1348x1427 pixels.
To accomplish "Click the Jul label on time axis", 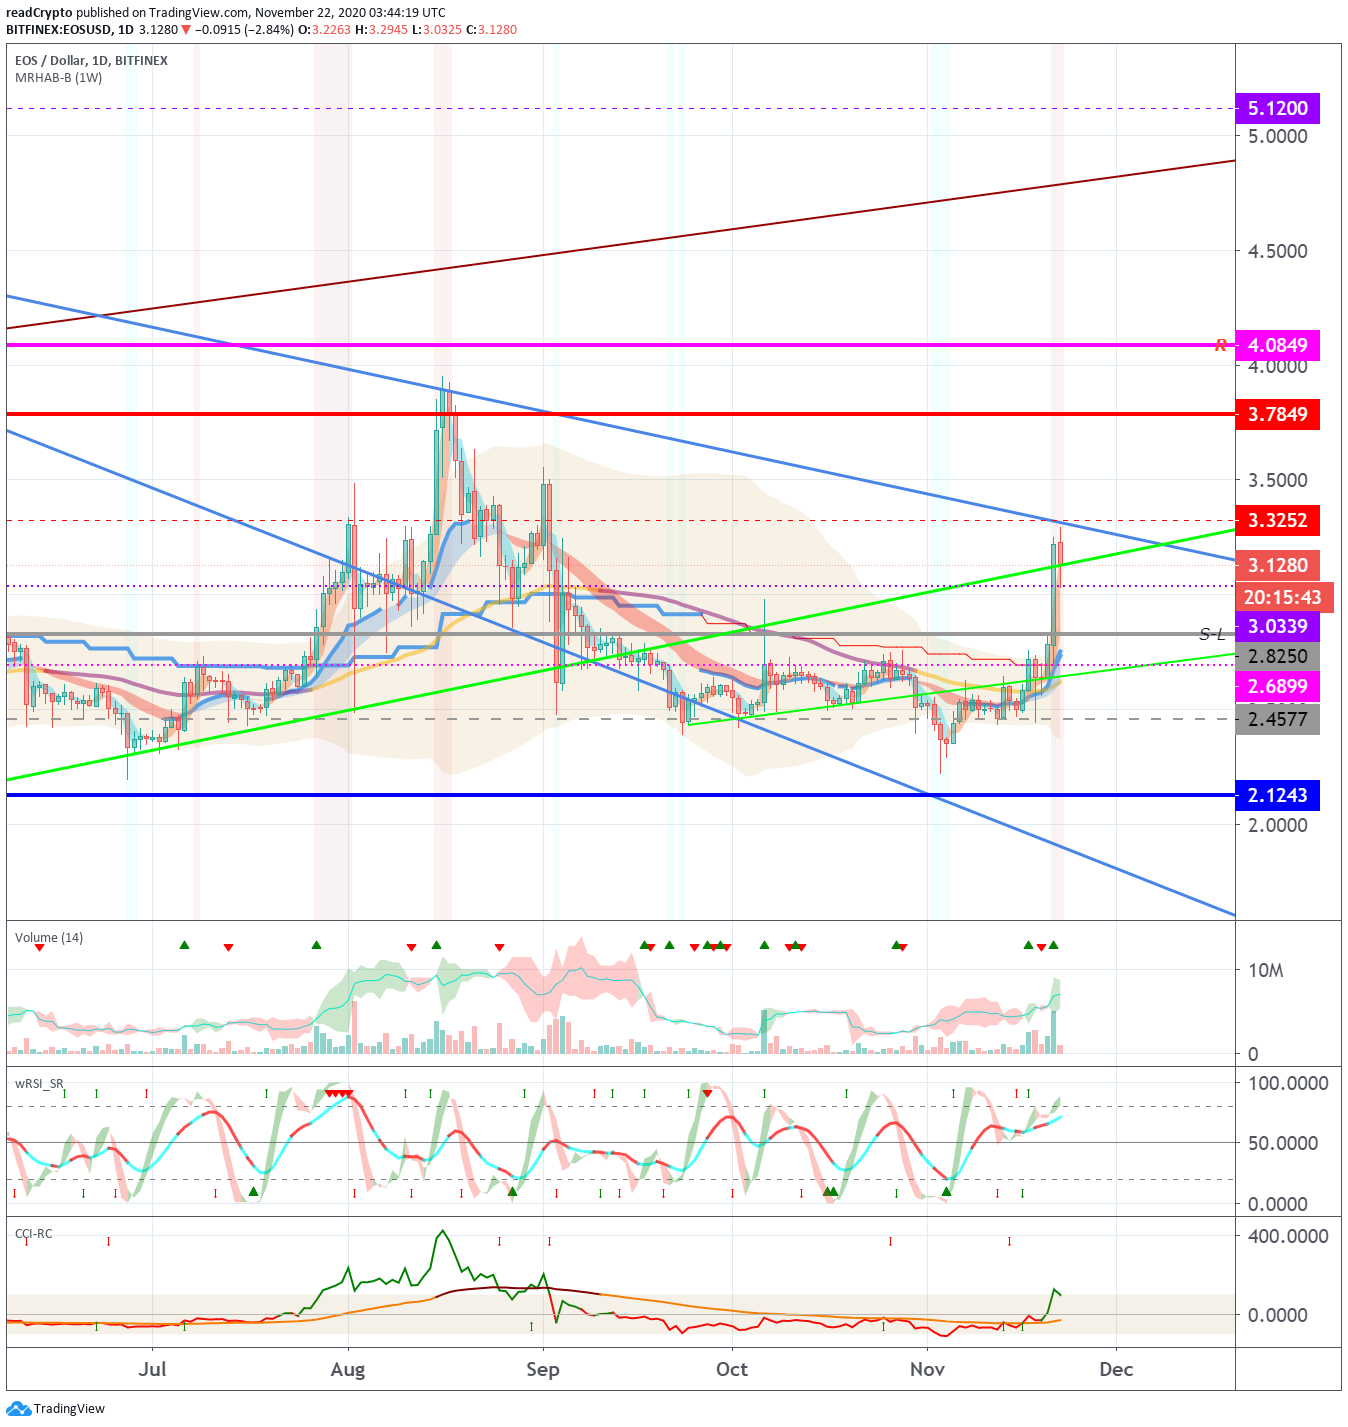I will (x=152, y=1369).
